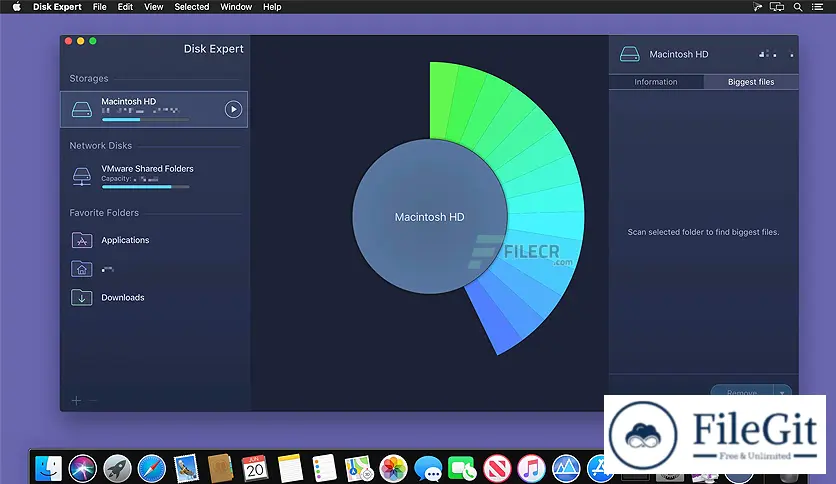Screen dimensions: 836x484
Task: Open Music iTunes icon in Dock
Action: click(x=532, y=469)
